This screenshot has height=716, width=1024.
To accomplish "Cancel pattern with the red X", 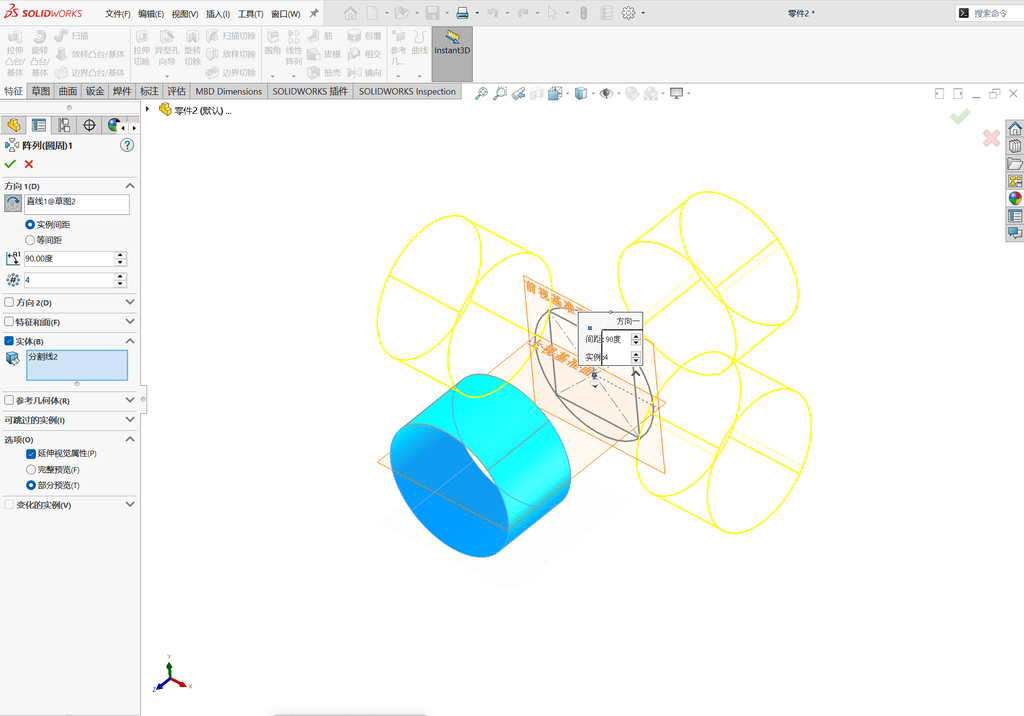I will (29, 164).
